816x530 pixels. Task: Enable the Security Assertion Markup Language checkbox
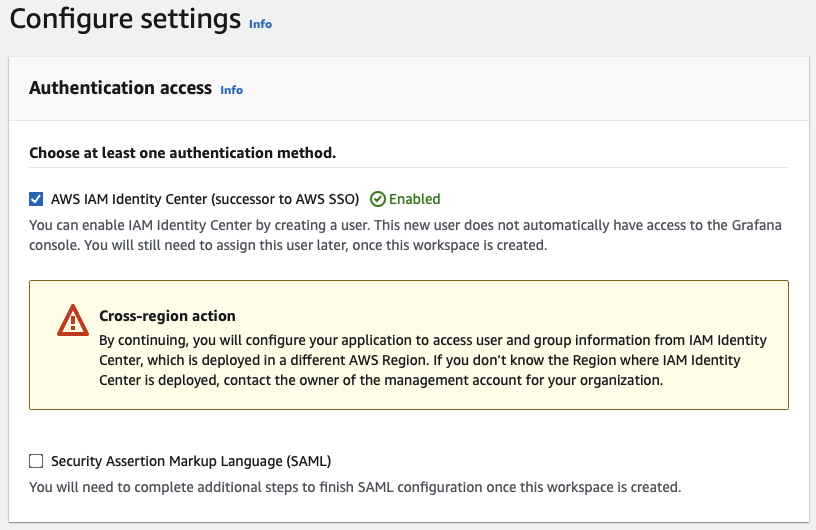click(x=37, y=461)
